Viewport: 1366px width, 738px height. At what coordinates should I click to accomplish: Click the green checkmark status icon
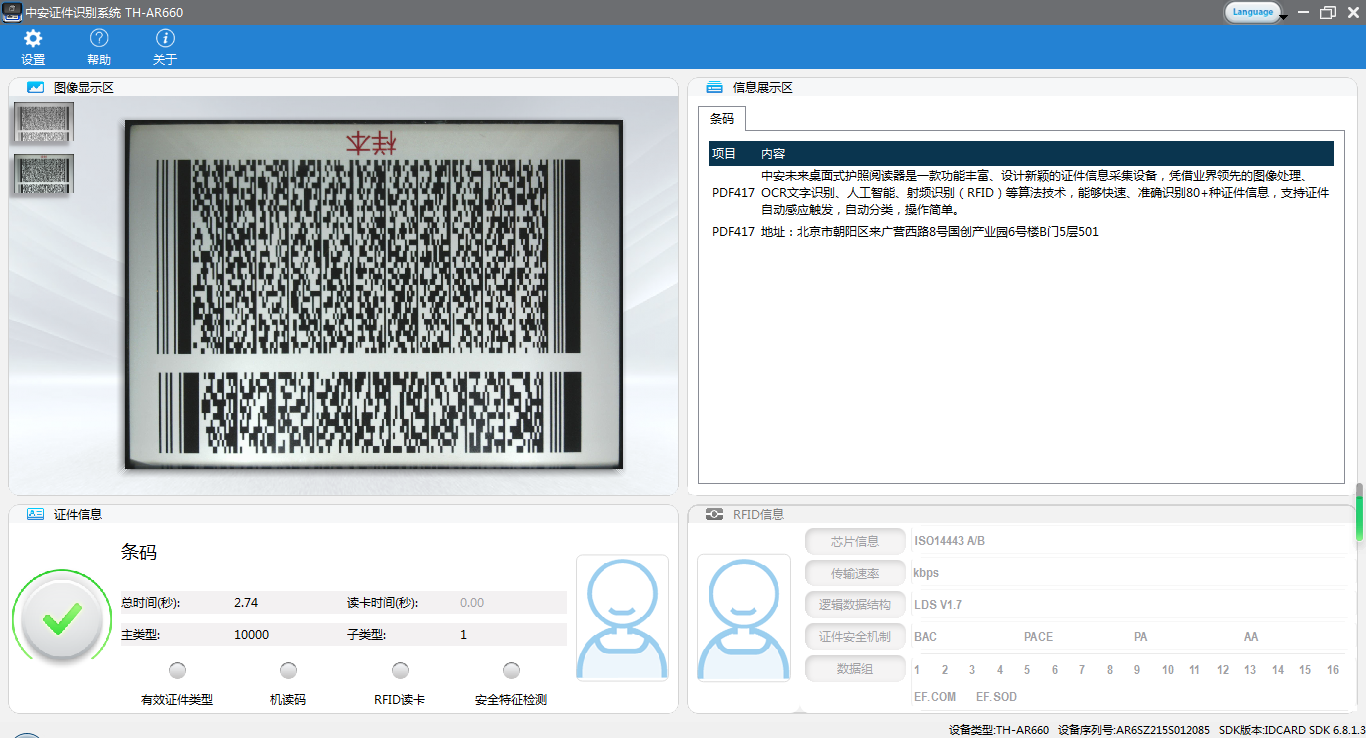(62, 620)
